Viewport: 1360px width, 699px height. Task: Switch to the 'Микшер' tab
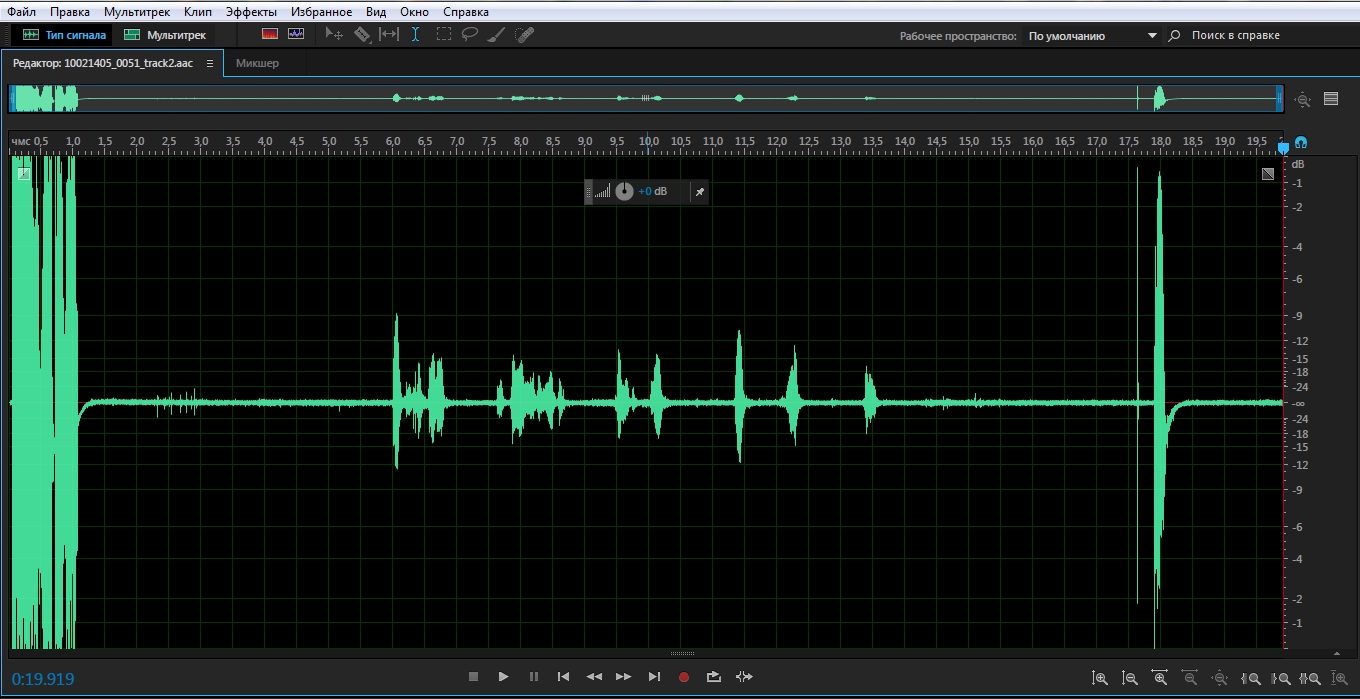(x=257, y=63)
